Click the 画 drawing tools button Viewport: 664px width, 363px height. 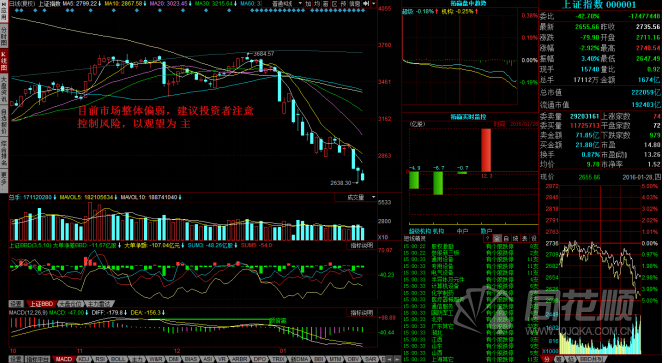point(326,3)
